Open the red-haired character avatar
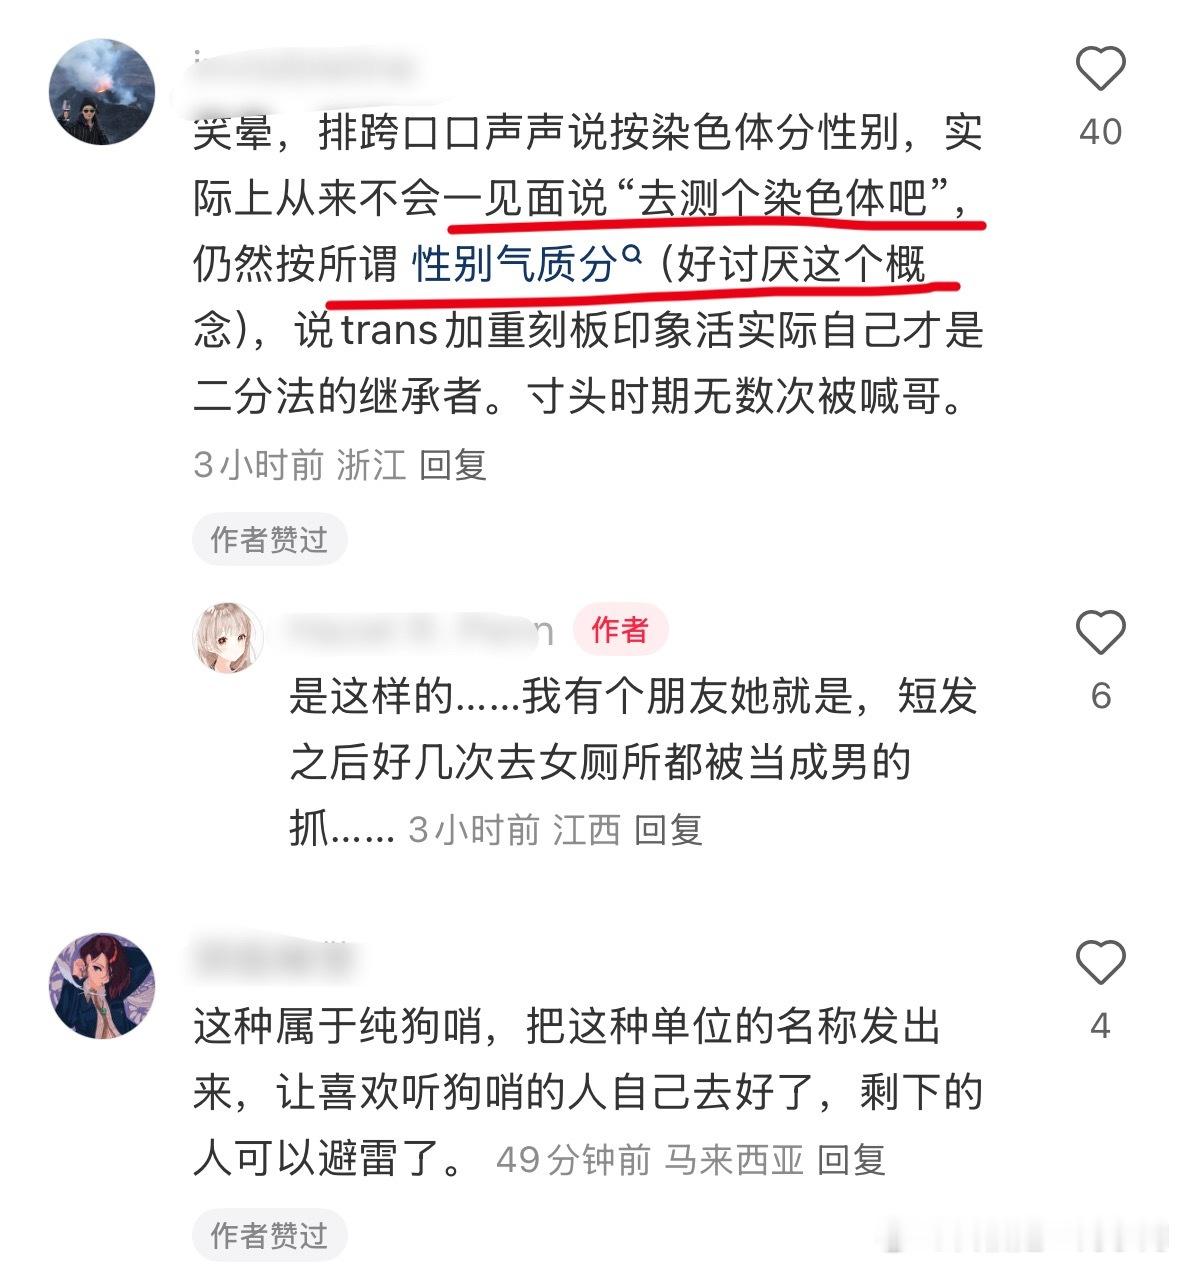 pos(102,986)
